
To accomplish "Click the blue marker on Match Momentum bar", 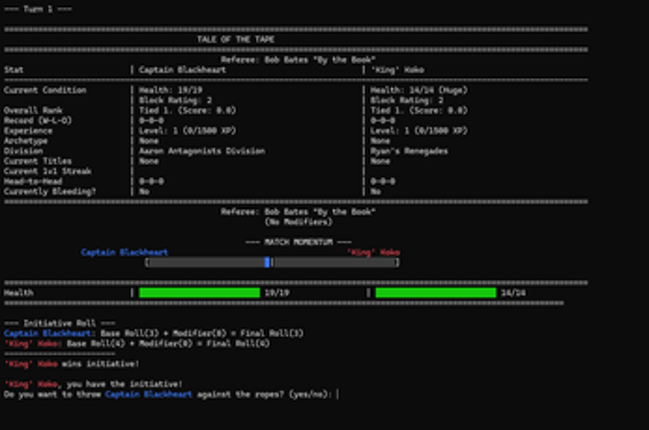I will pyautogui.click(x=267, y=263).
